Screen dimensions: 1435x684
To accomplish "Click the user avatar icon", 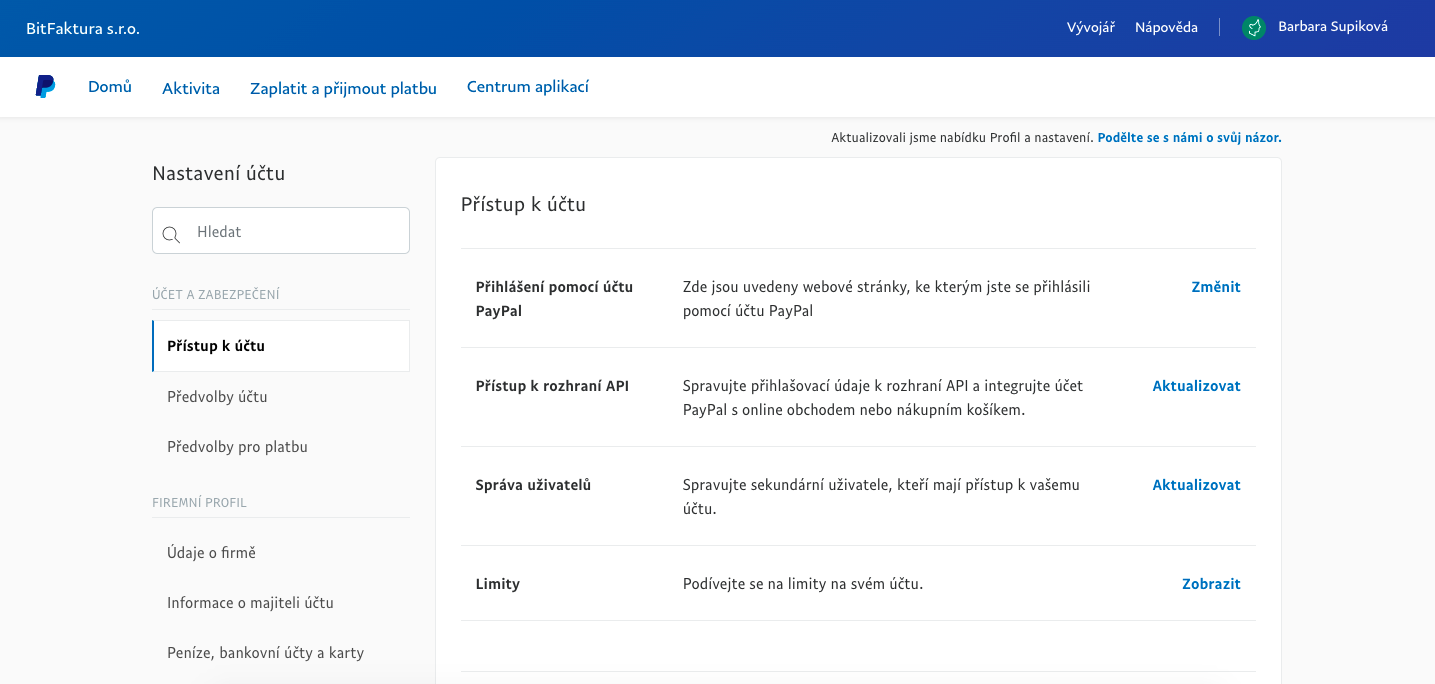I will tap(1253, 28).
